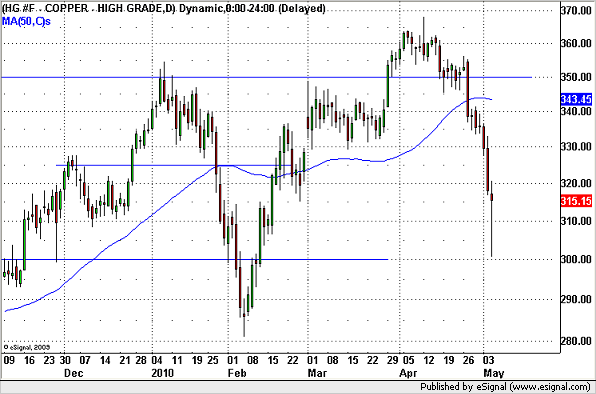Click the chart title 'HG #F - COPPER - HIGH GRADE,D'
Viewport: 596px width, 394px height.
point(88,8)
